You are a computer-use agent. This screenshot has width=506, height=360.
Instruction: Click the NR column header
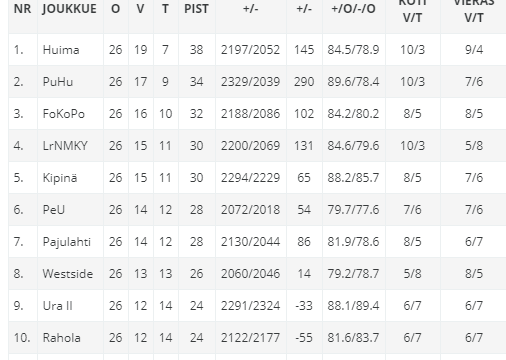point(22,9)
